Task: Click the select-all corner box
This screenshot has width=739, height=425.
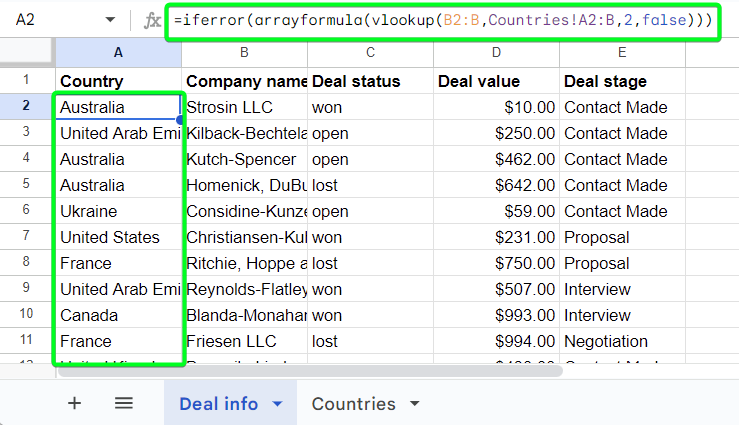Action: click(x=26, y=52)
